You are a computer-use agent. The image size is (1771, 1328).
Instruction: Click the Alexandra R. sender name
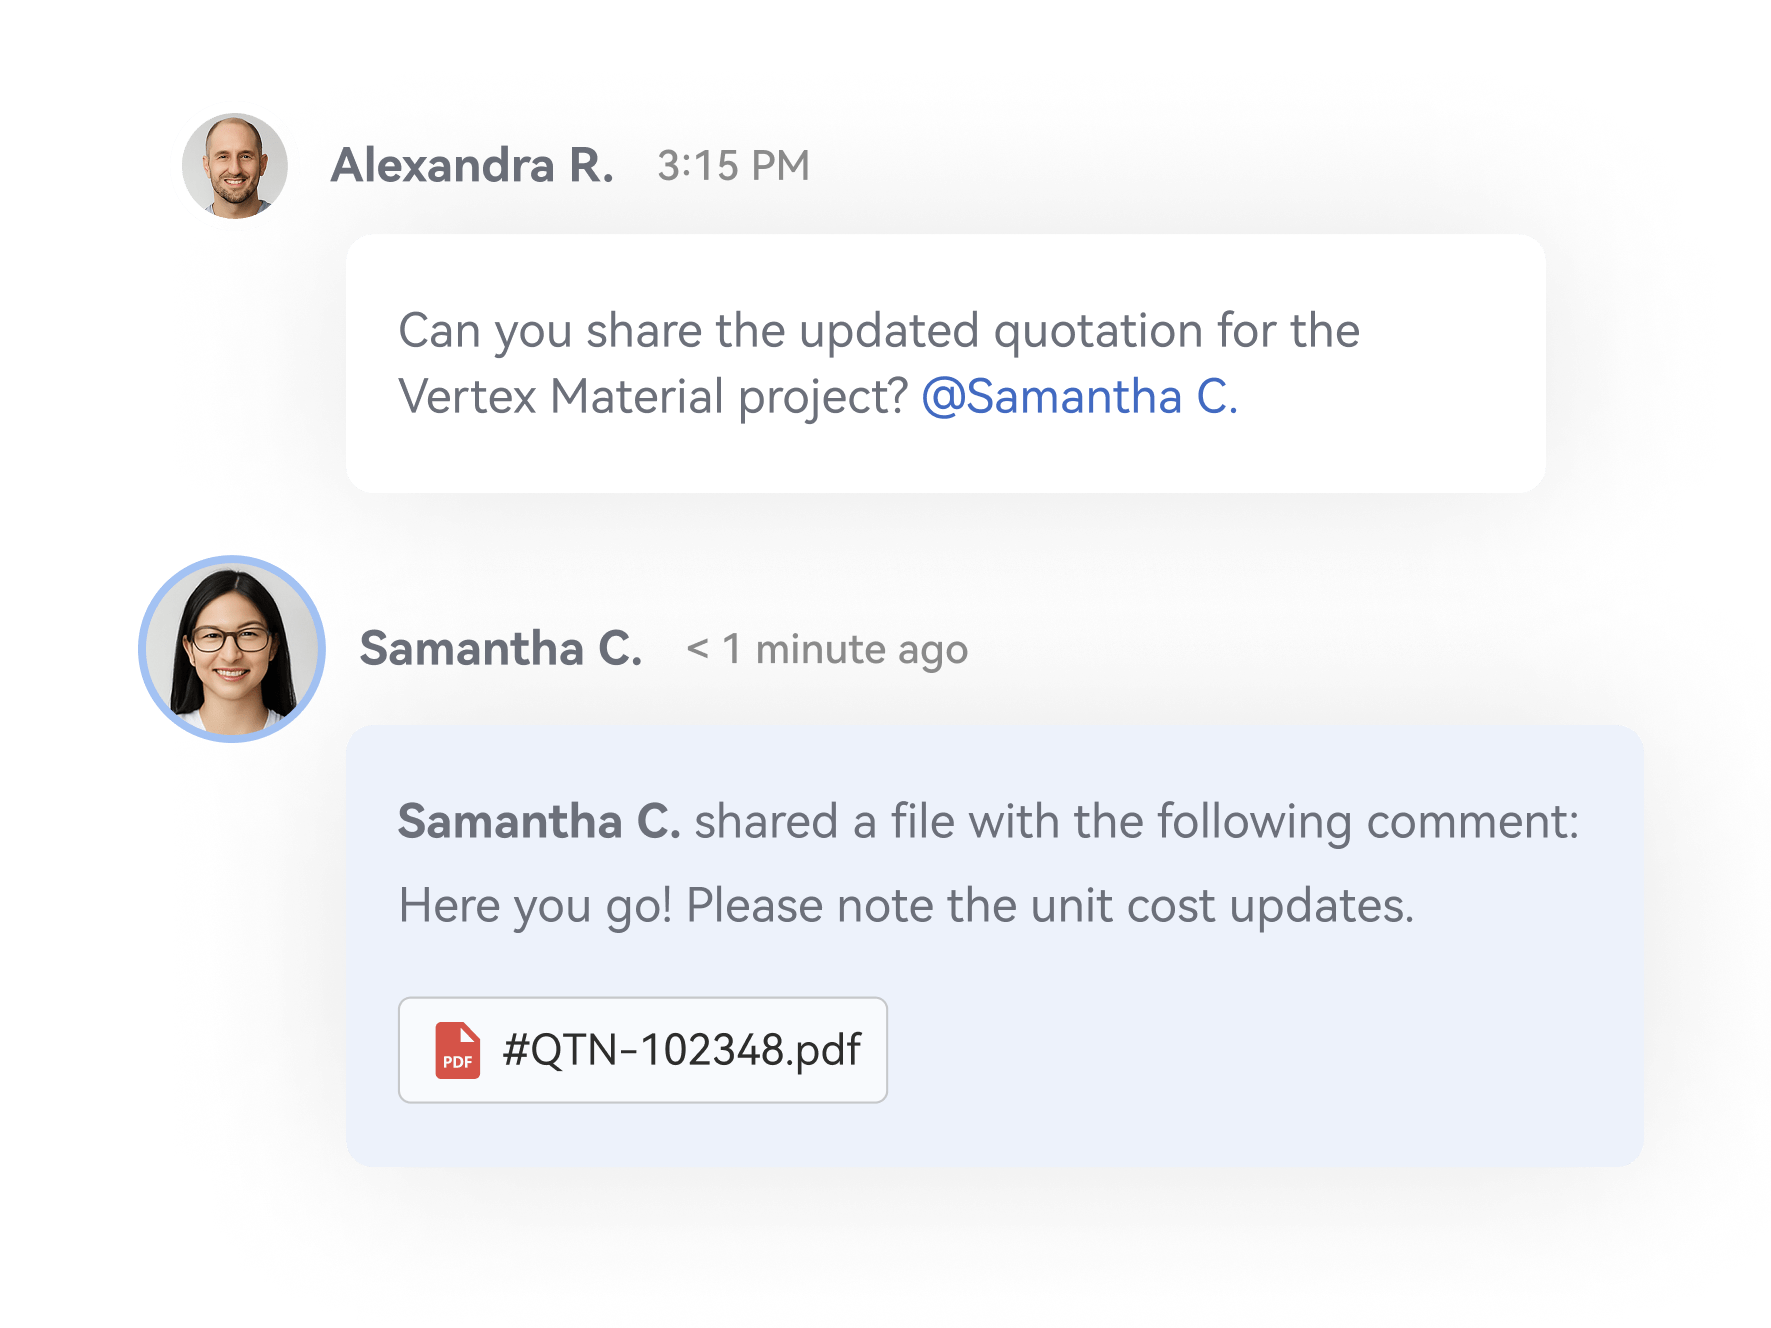pyautogui.click(x=472, y=166)
